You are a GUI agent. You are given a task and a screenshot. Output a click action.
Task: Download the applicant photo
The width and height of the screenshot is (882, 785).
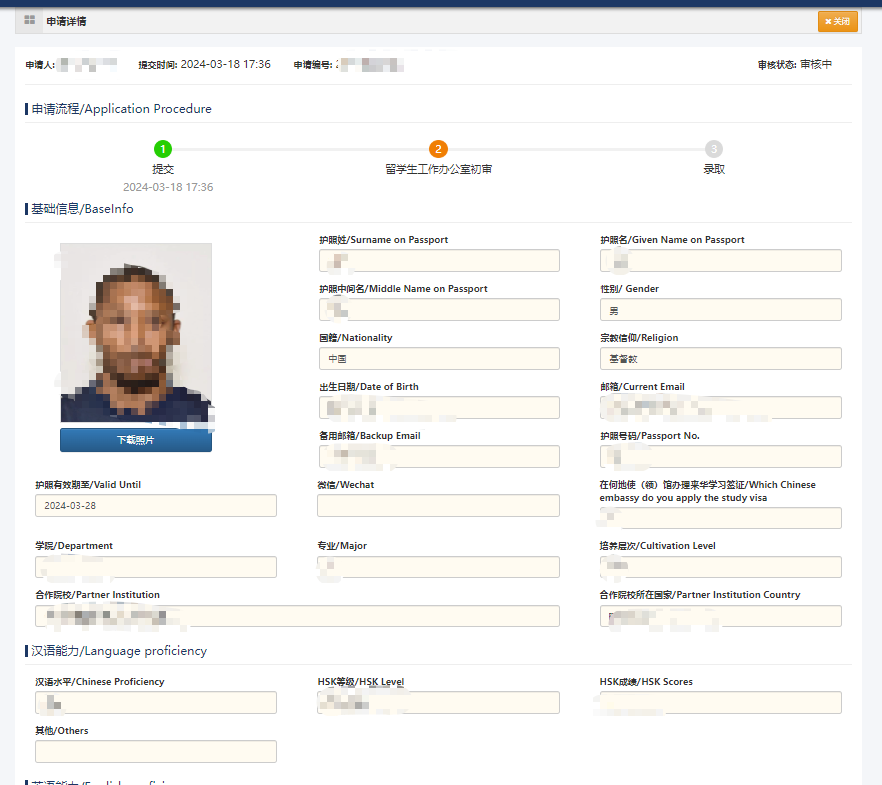point(136,440)
